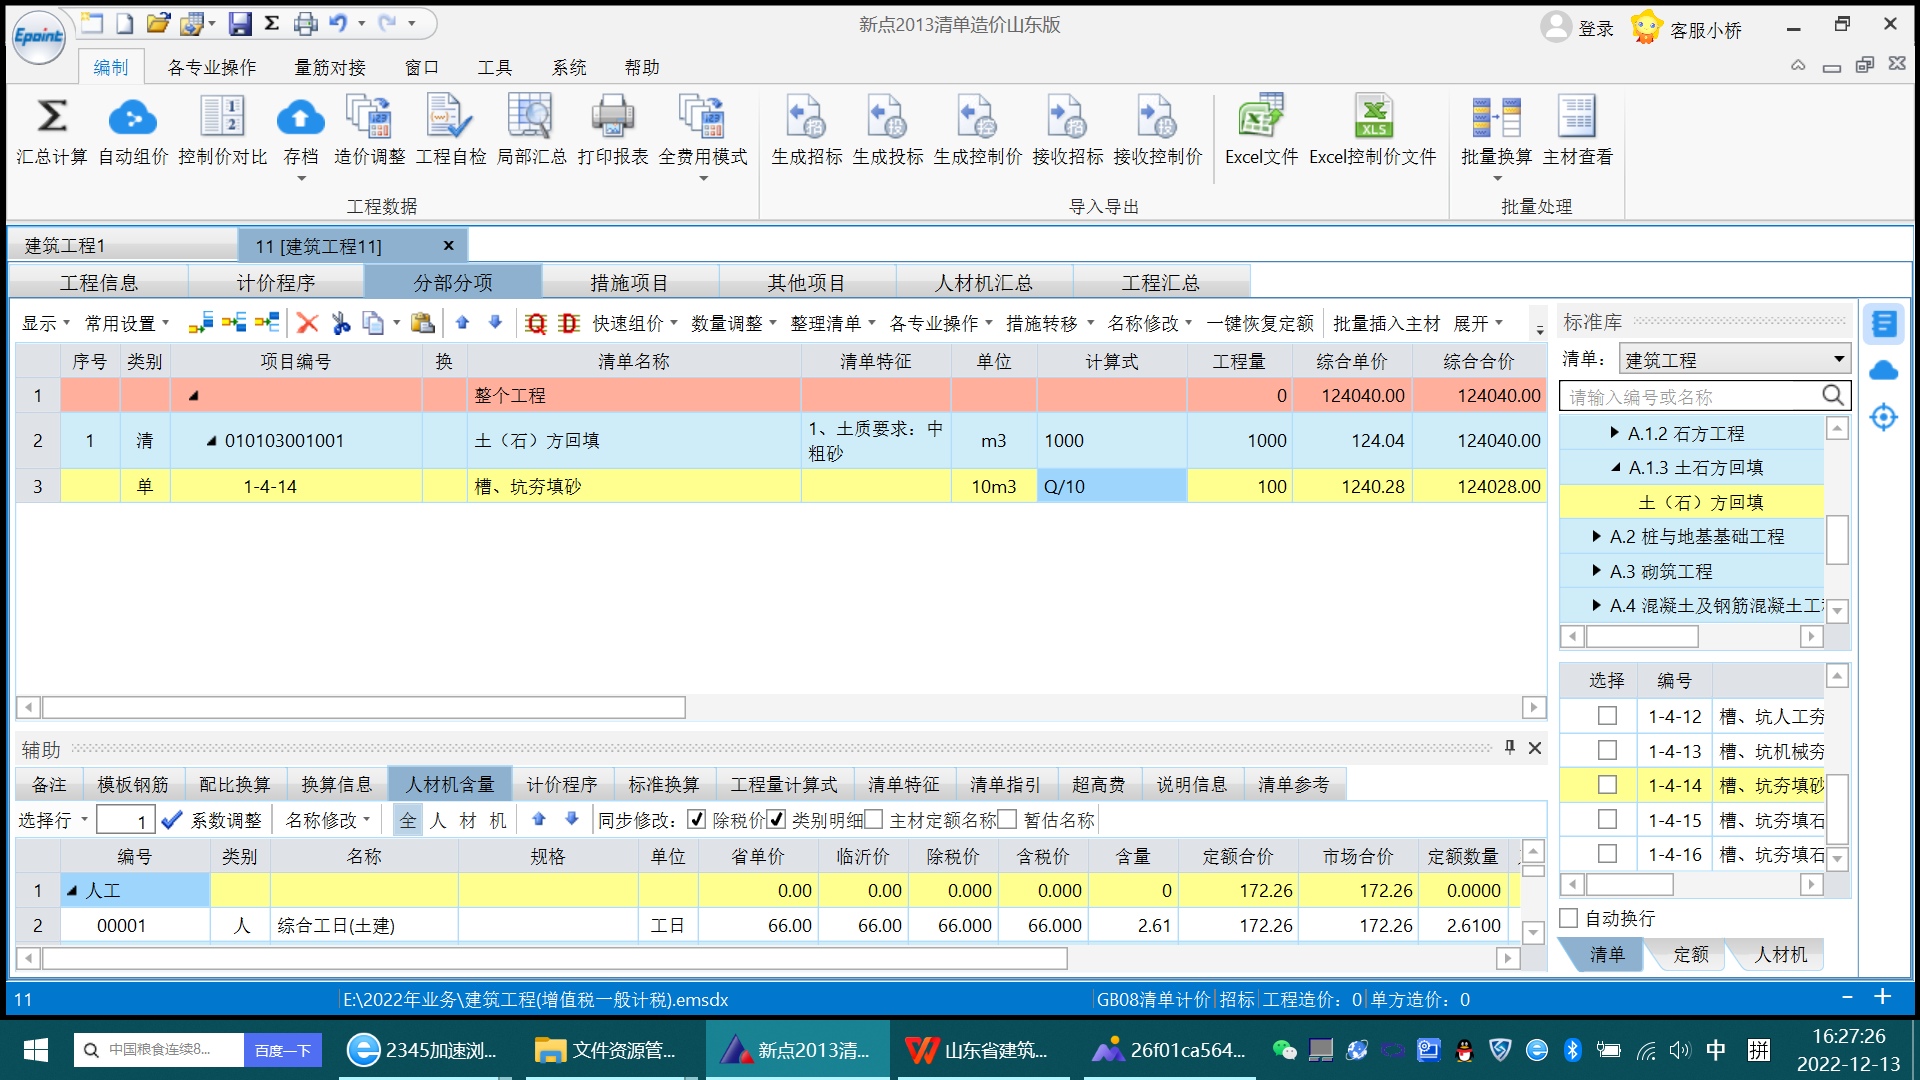
Task: Open 数量调整 dropdown
Action: [734, 323]
